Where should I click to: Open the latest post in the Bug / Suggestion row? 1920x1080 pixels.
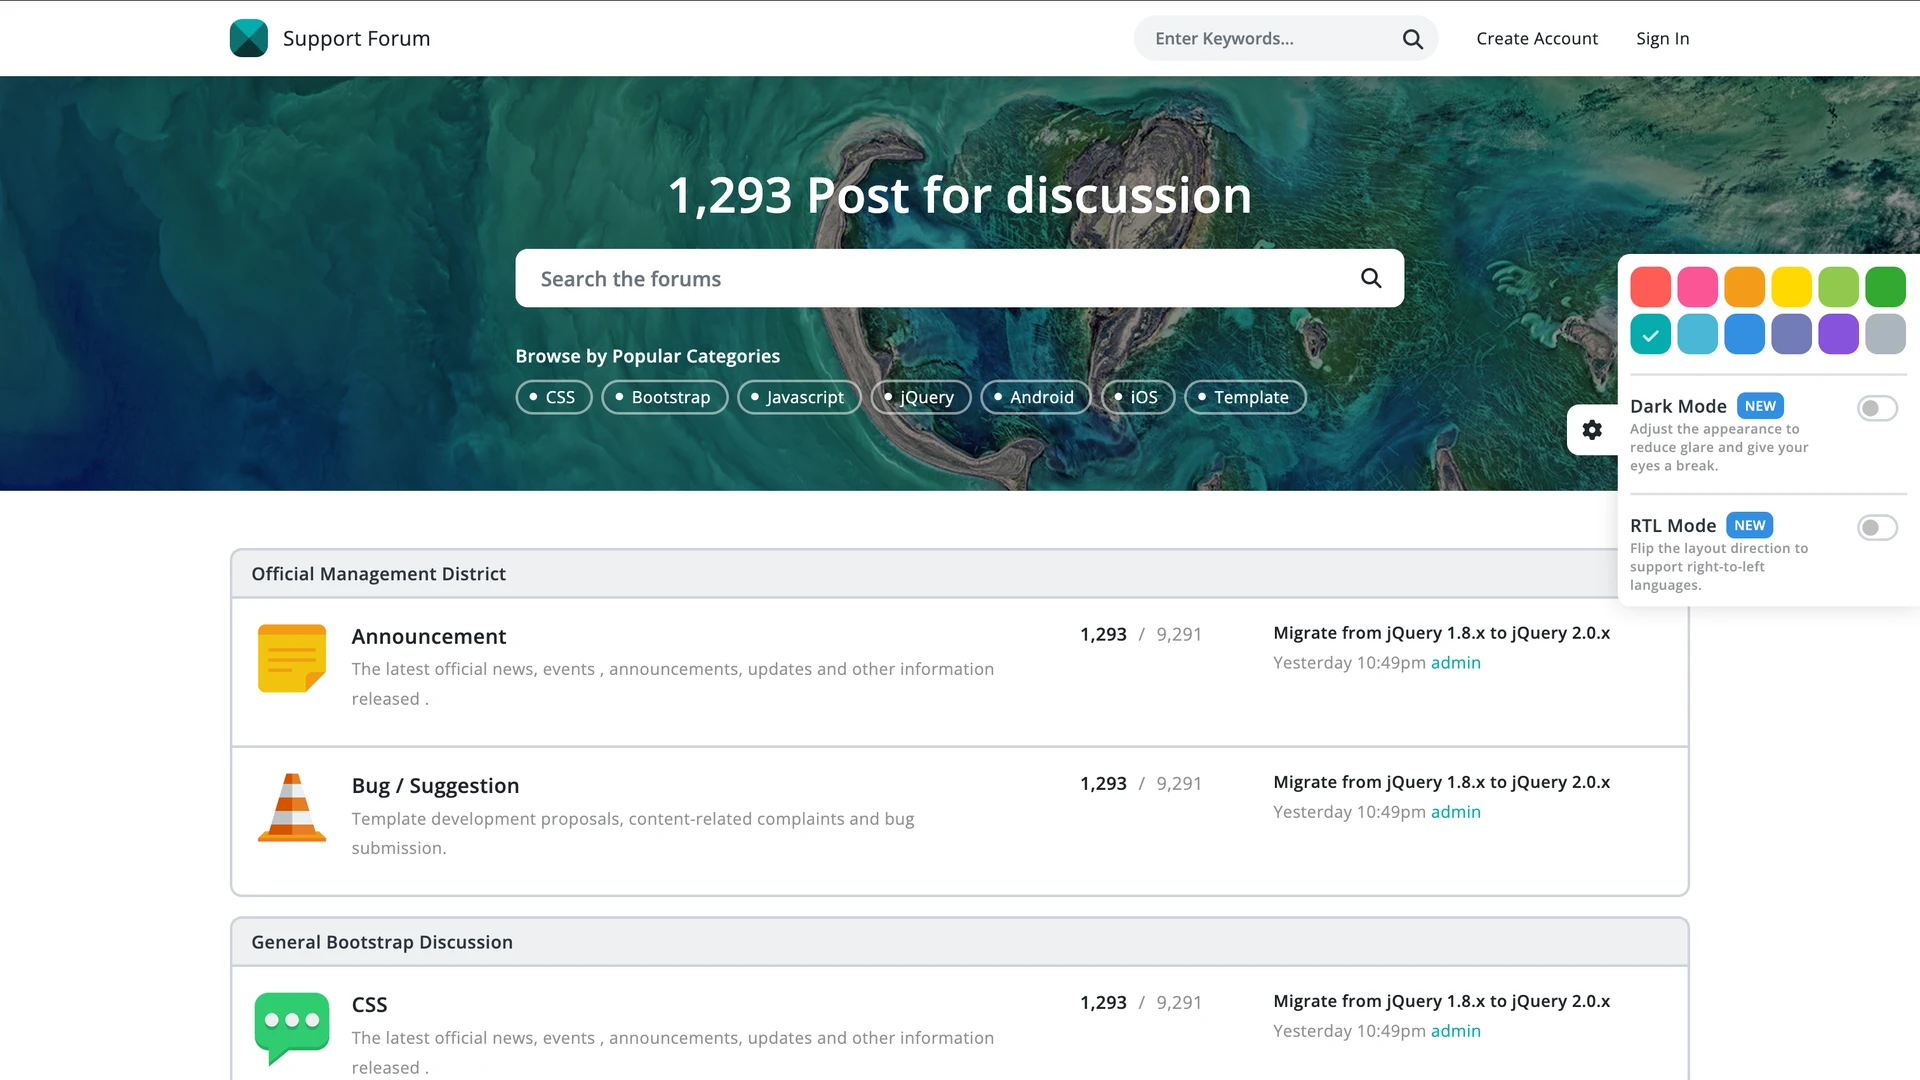click(1441, 782)
